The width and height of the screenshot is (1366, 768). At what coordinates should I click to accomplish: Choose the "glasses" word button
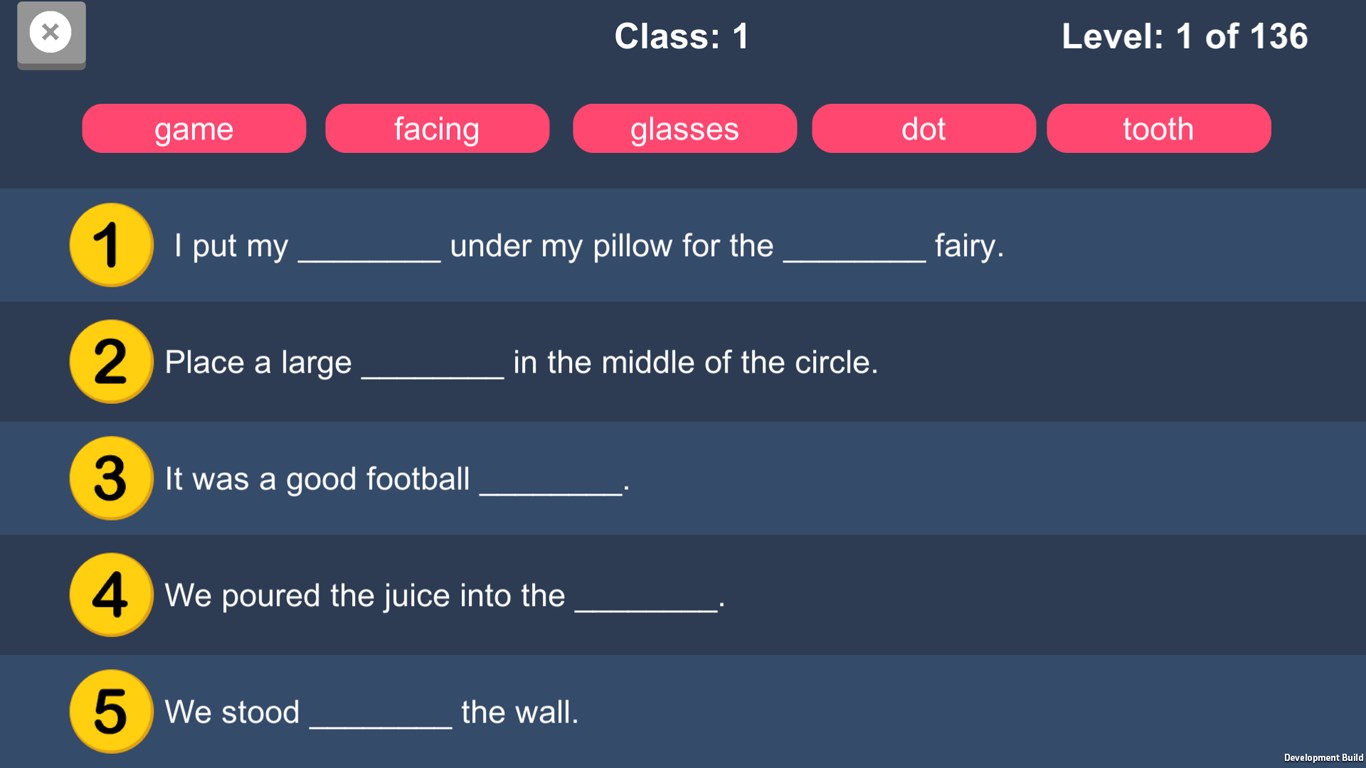685,129
